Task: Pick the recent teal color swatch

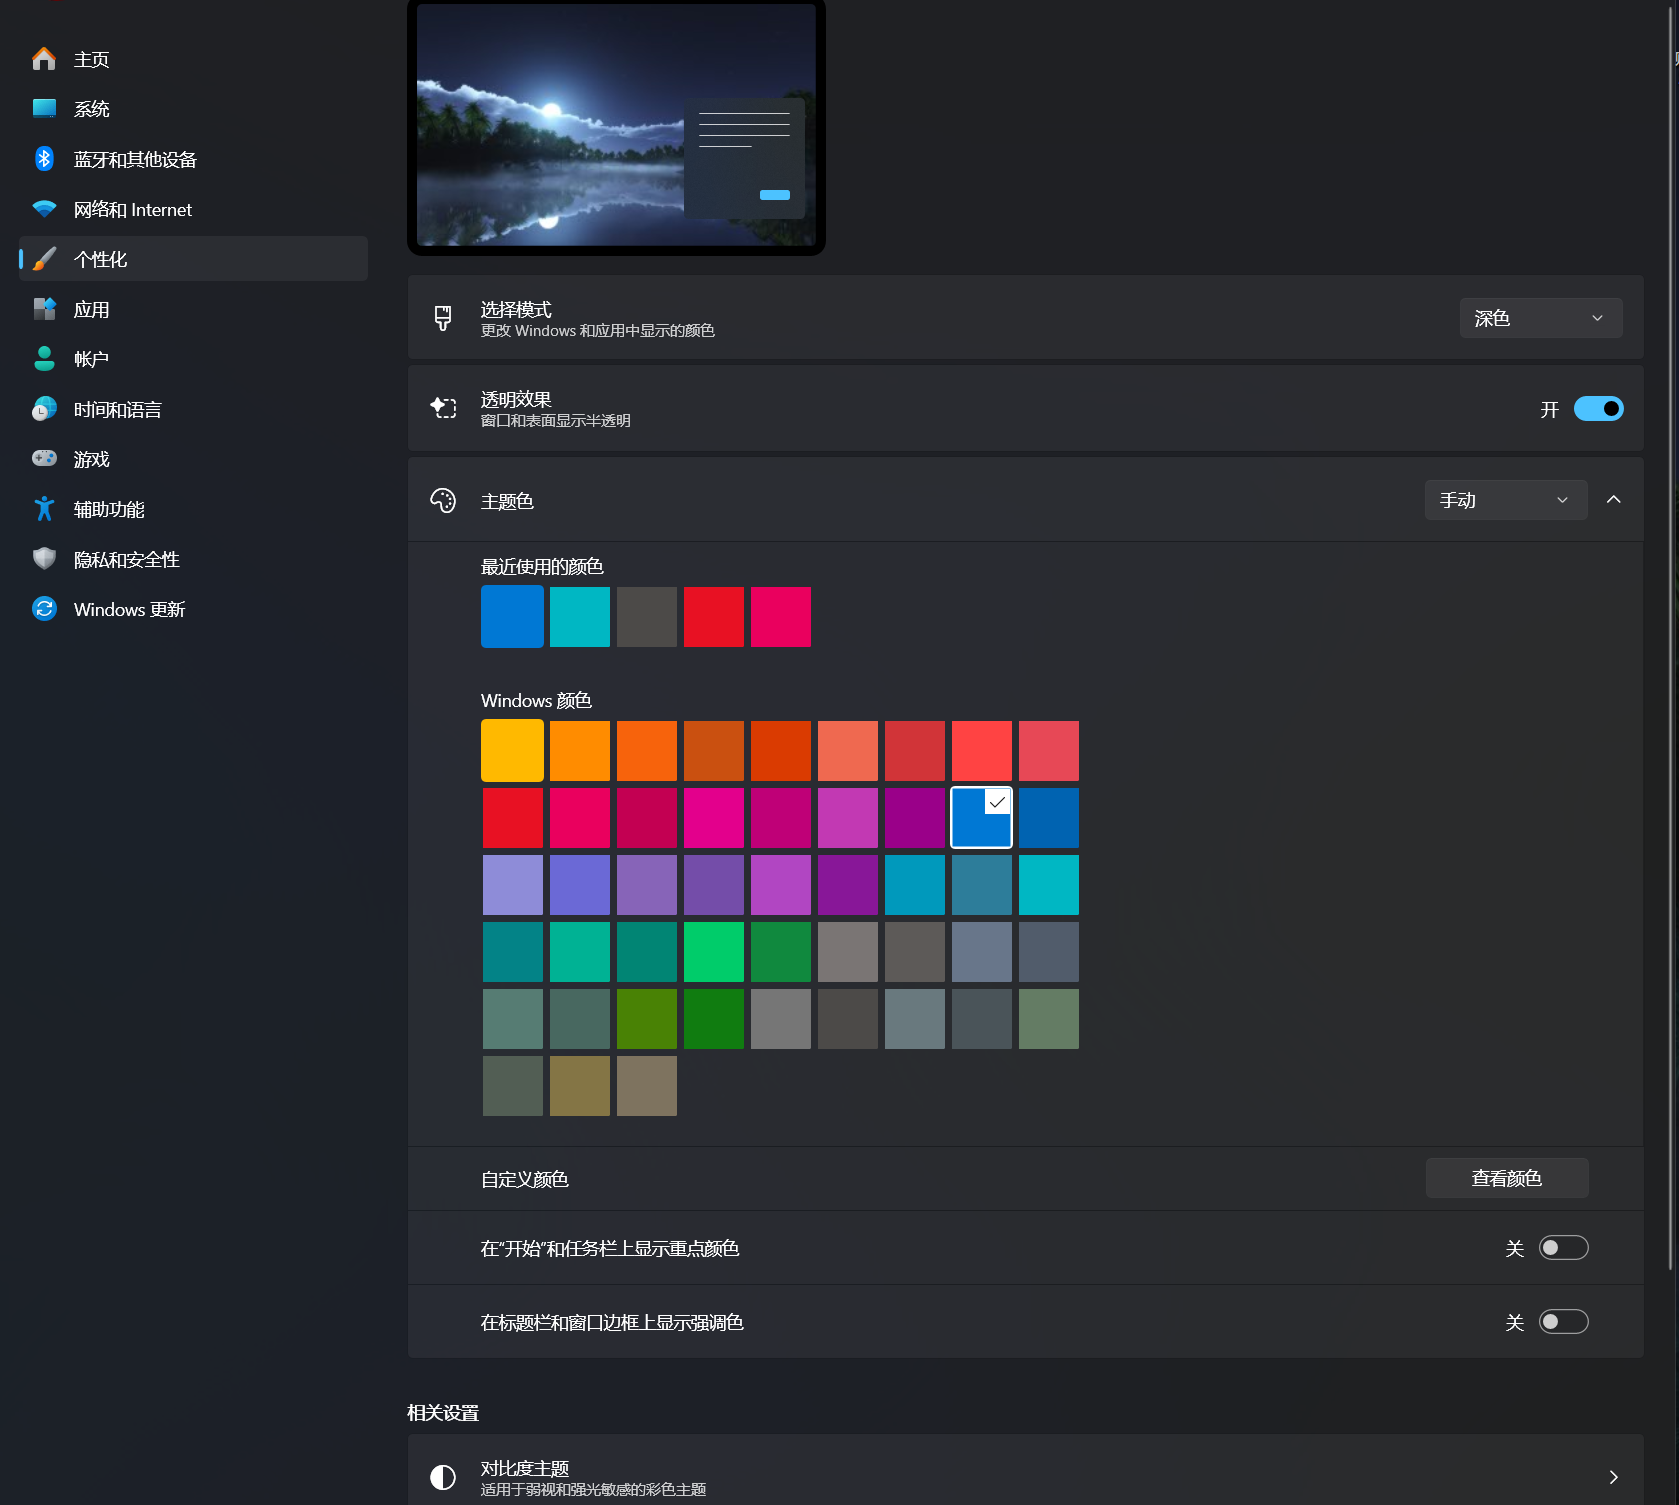Action: [x=579, y=617]
